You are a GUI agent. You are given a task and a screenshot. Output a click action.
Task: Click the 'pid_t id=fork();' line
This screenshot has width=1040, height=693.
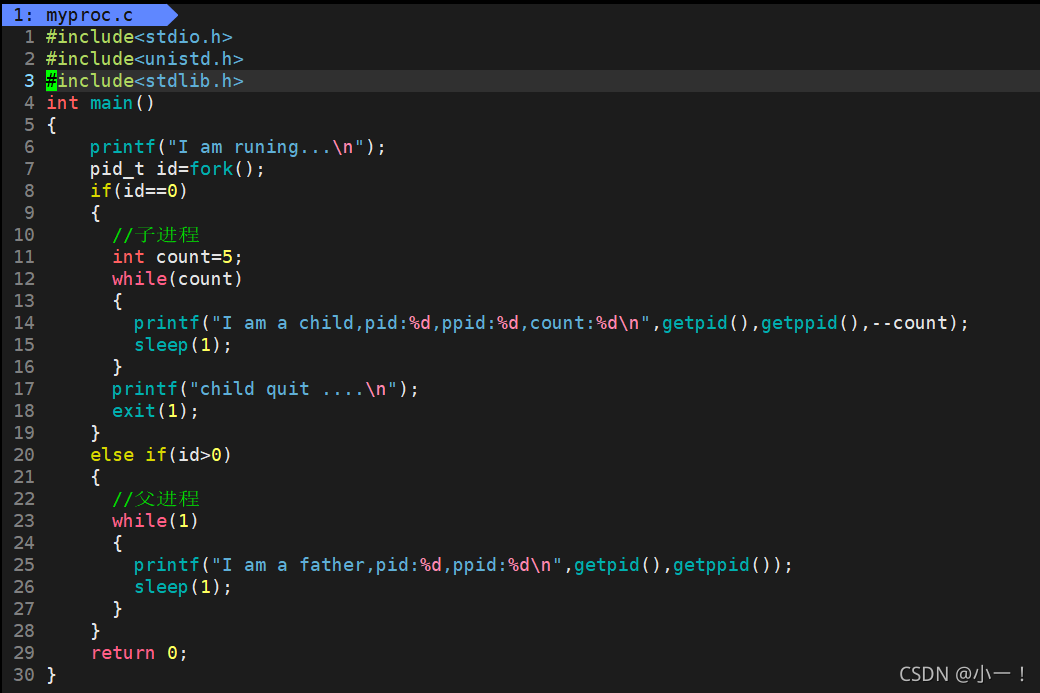177,168
